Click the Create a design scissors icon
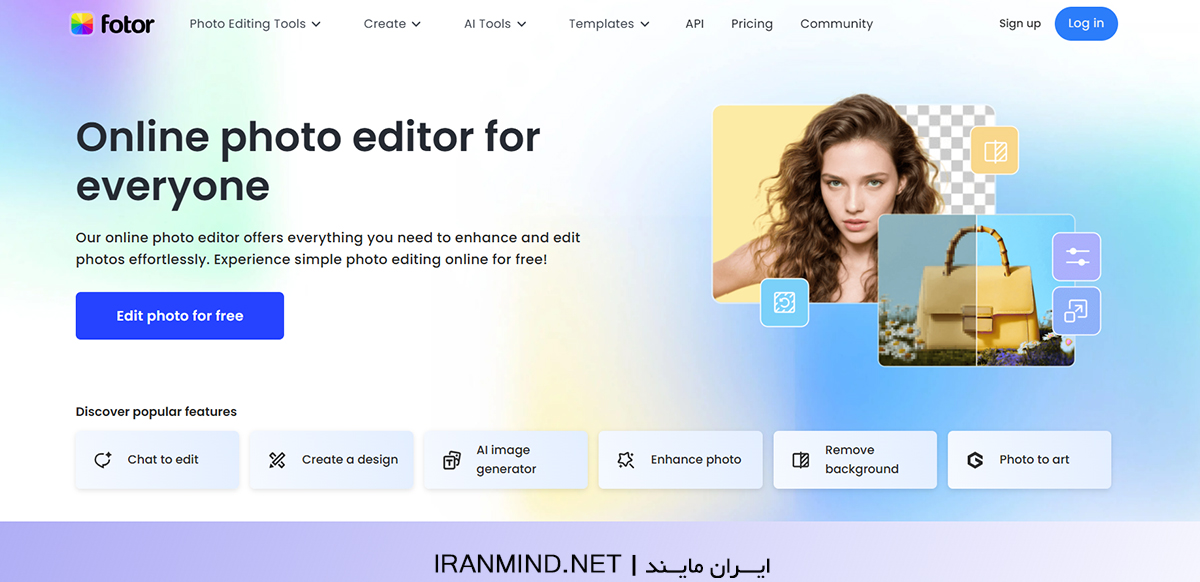Screen dimensions: 1200x582 276,459
